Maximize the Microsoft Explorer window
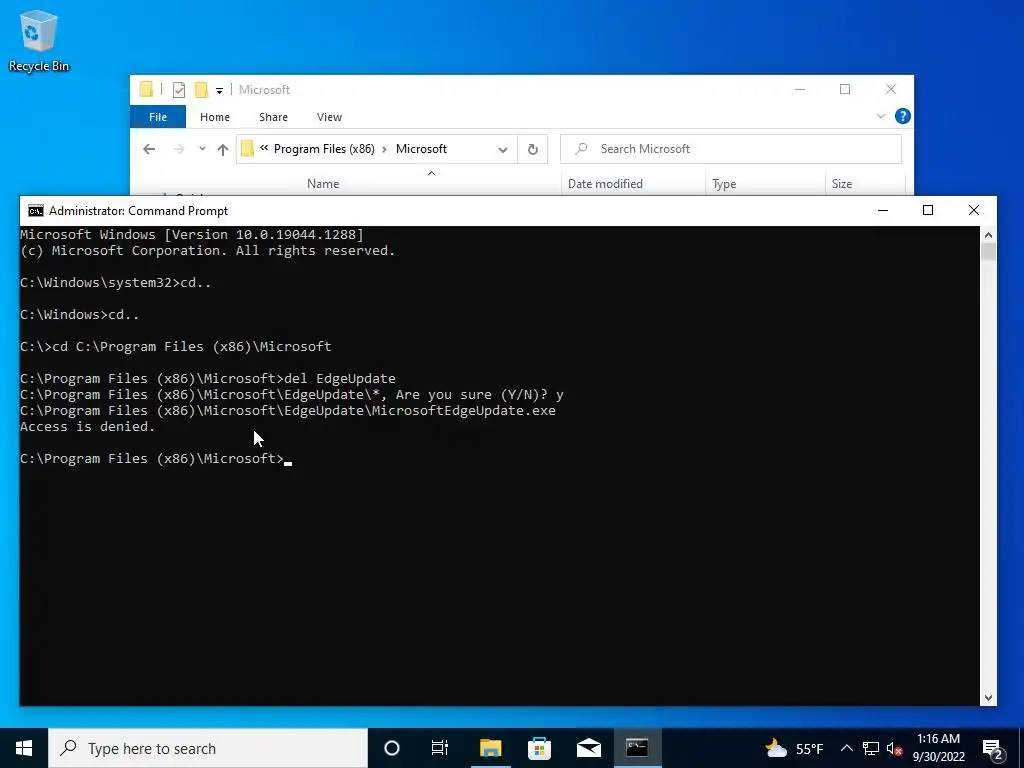 (x=845, y=89)
